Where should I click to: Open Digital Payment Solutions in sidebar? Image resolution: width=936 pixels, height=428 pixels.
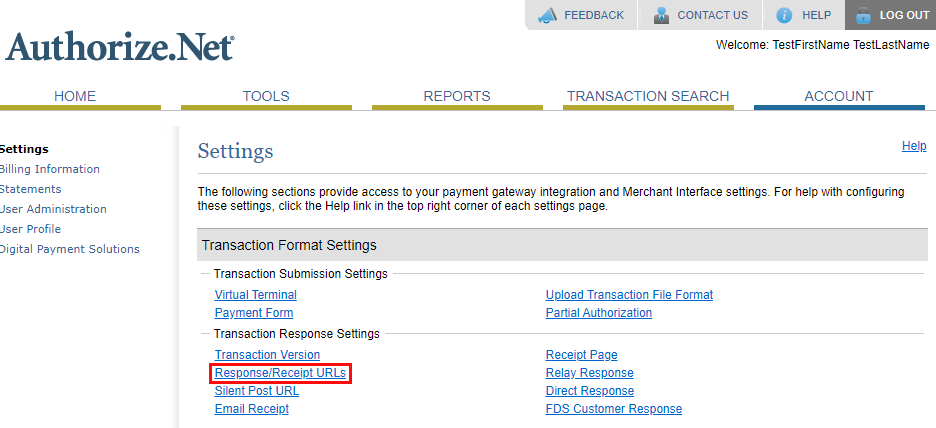pyautogui.click(x=69, y=249)
